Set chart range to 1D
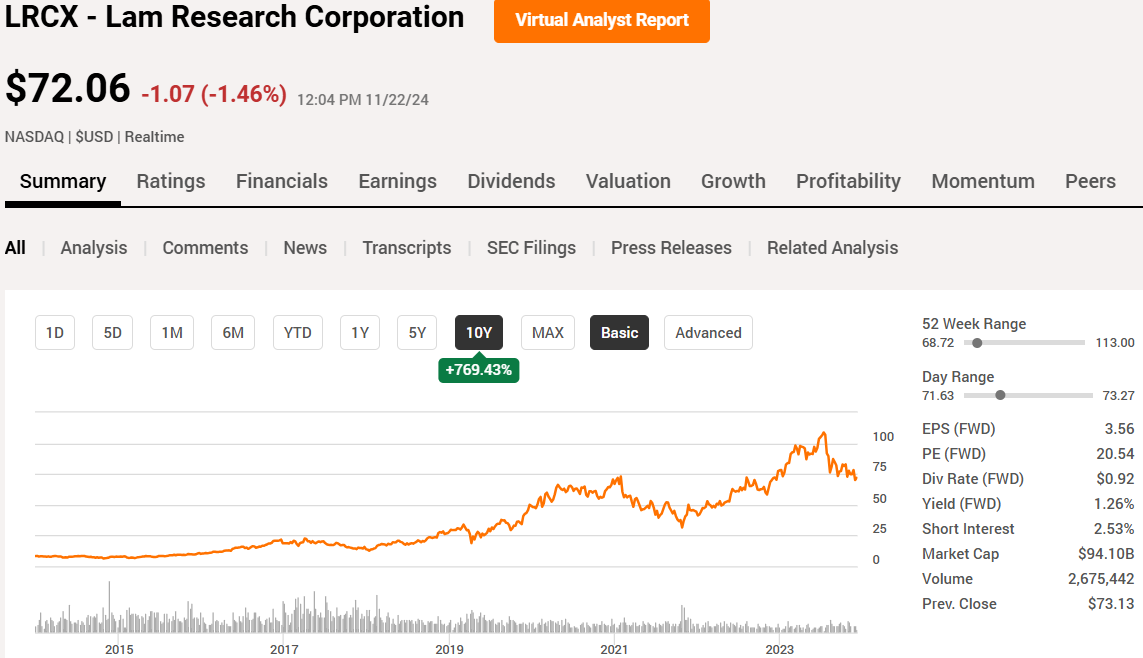Image resolution: width=1143 pixels, height=658 pixels. click(55, 332)
